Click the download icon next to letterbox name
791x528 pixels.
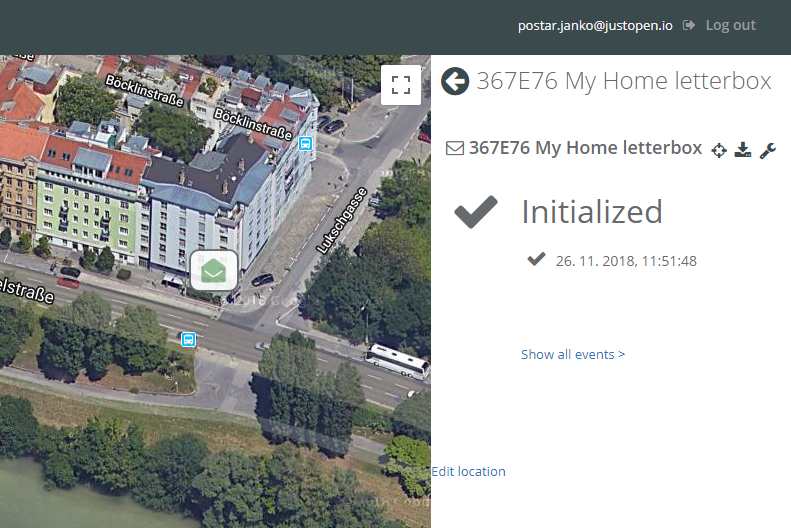click(743, 150)
